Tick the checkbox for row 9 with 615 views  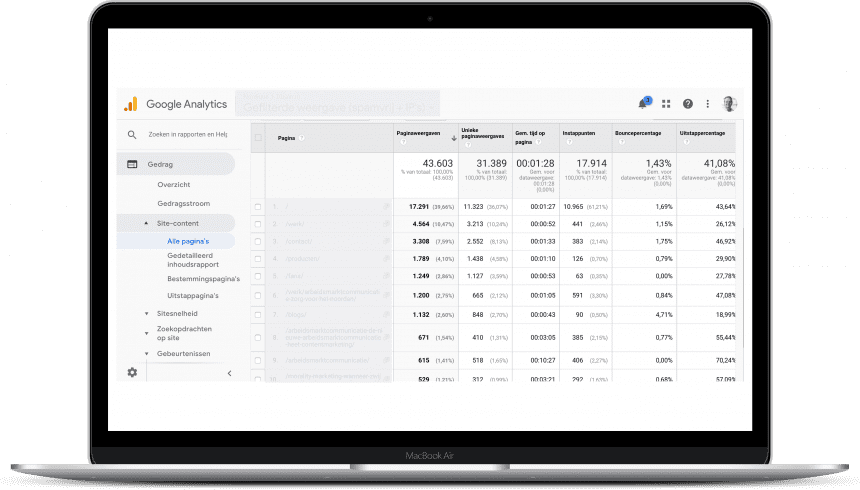(258, 361)
